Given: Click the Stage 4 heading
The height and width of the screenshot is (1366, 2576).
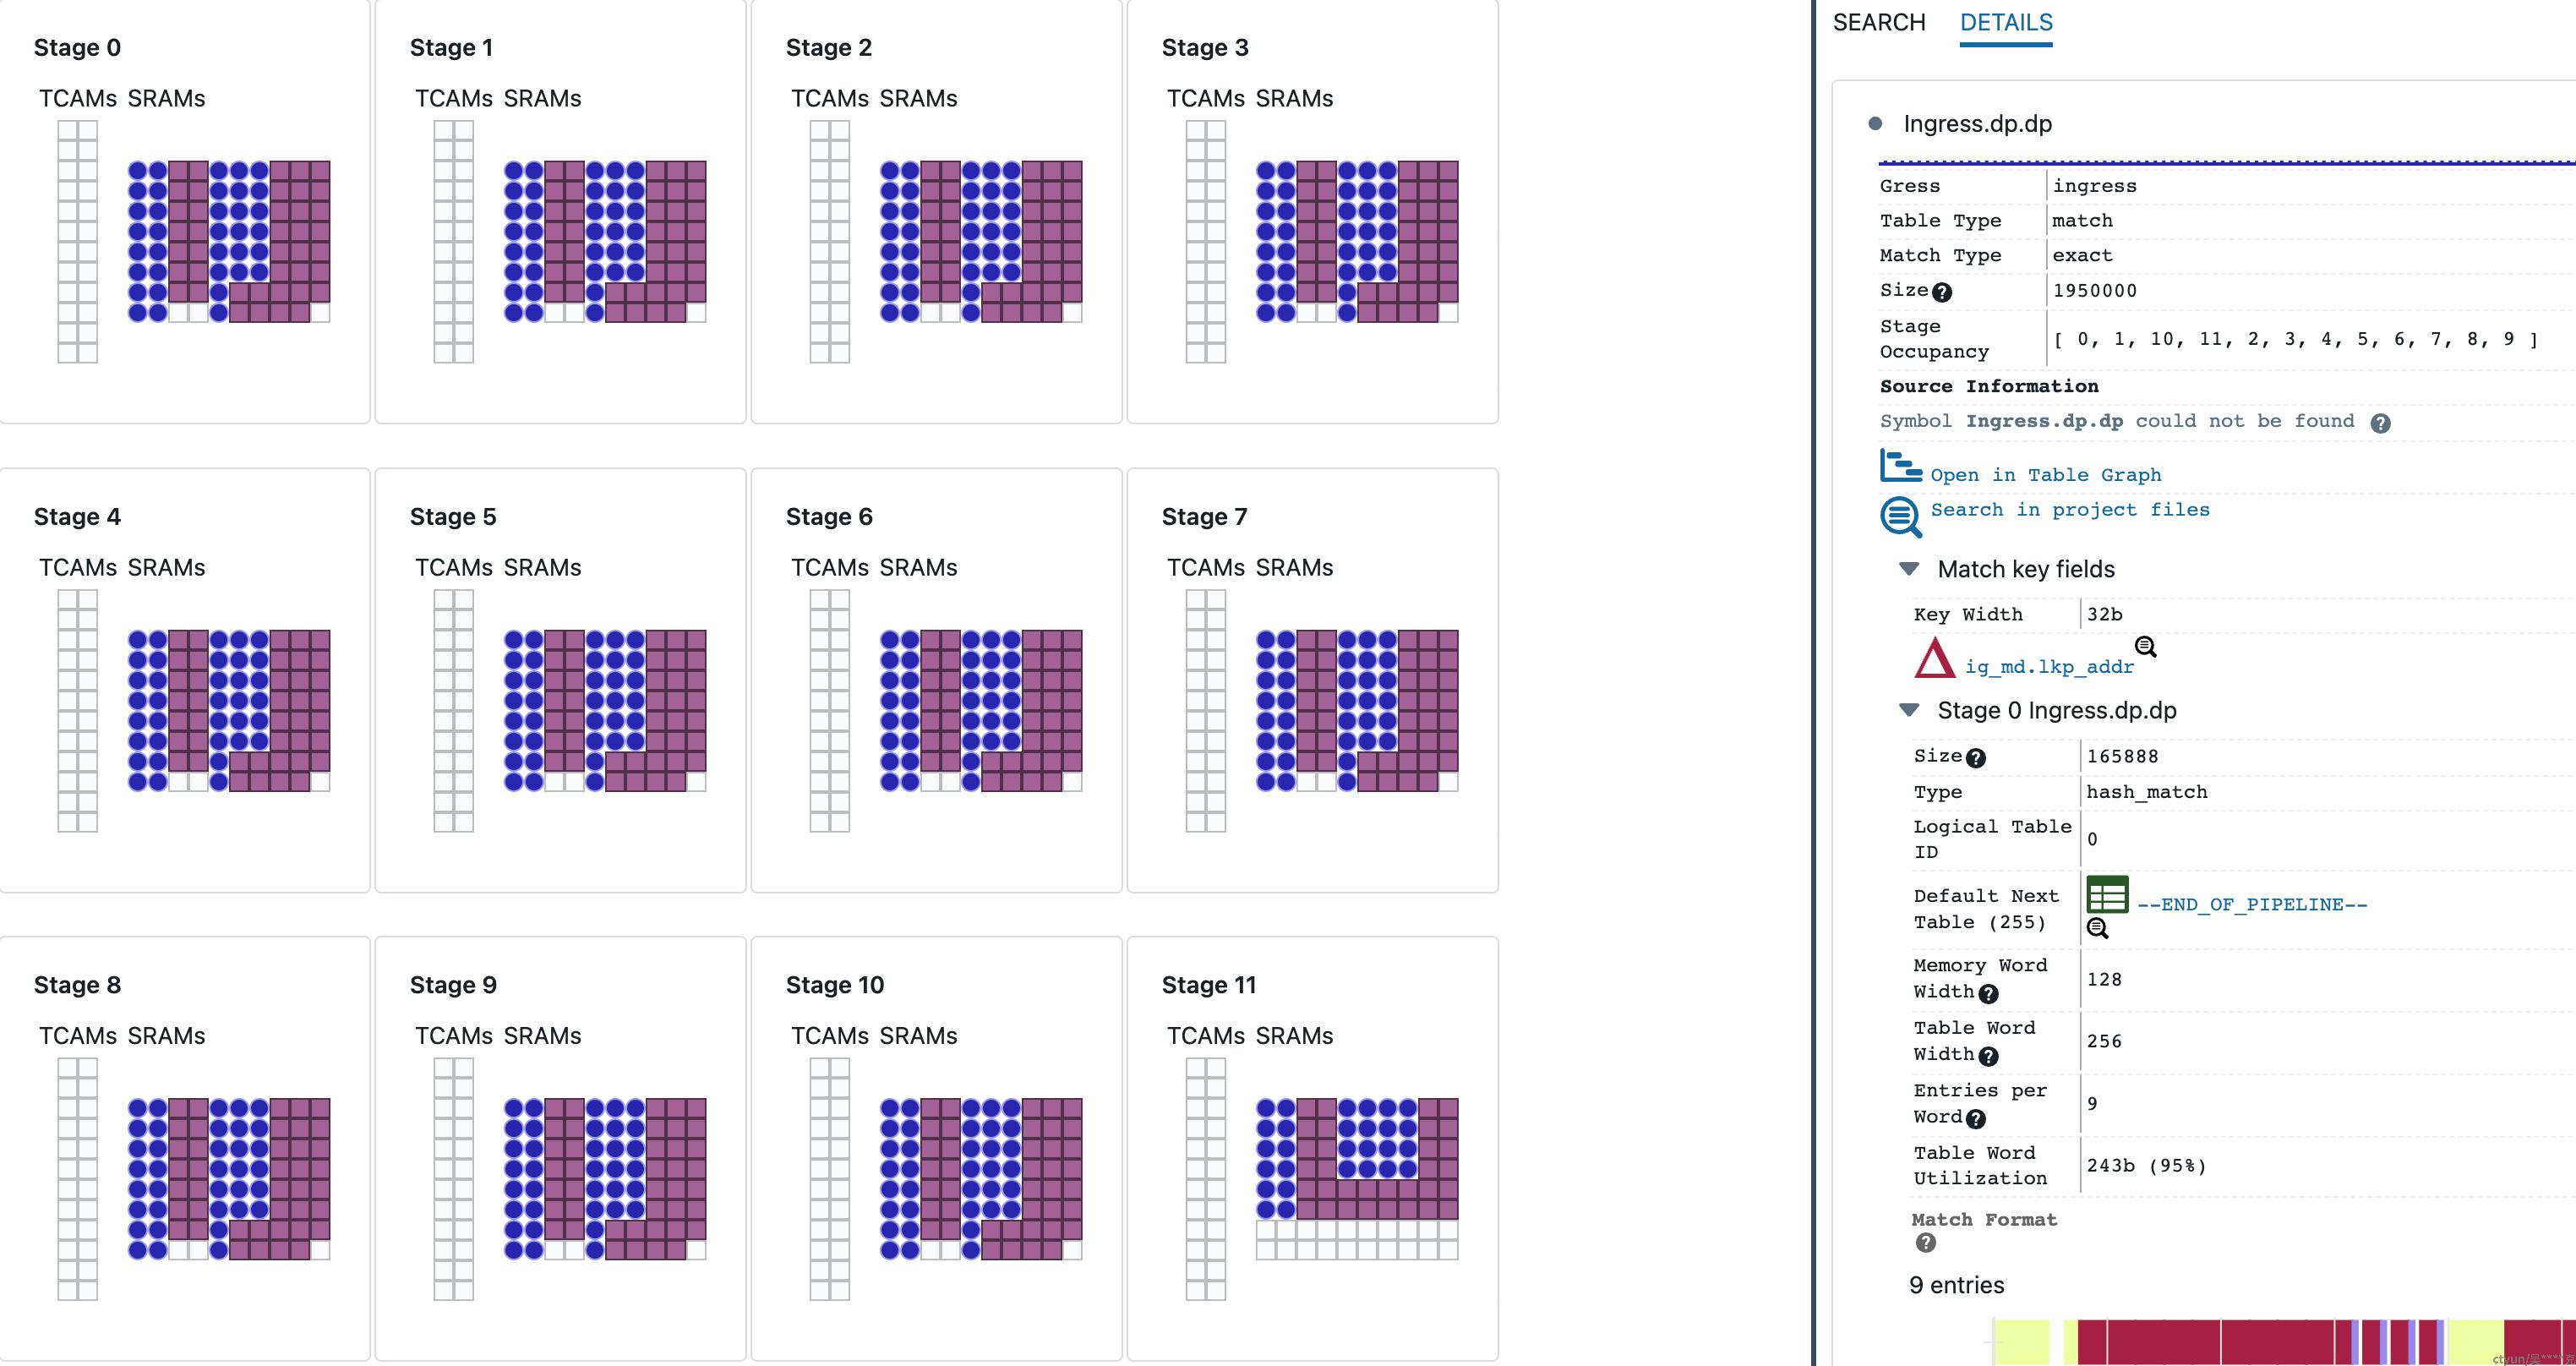Looking at the screenshot, I should pos(77,517).
